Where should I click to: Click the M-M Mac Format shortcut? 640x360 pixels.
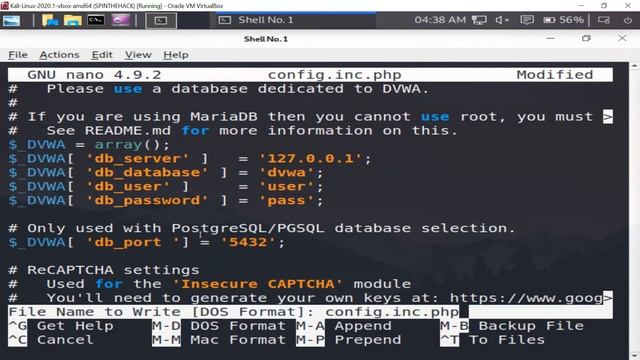coord(219,340)
